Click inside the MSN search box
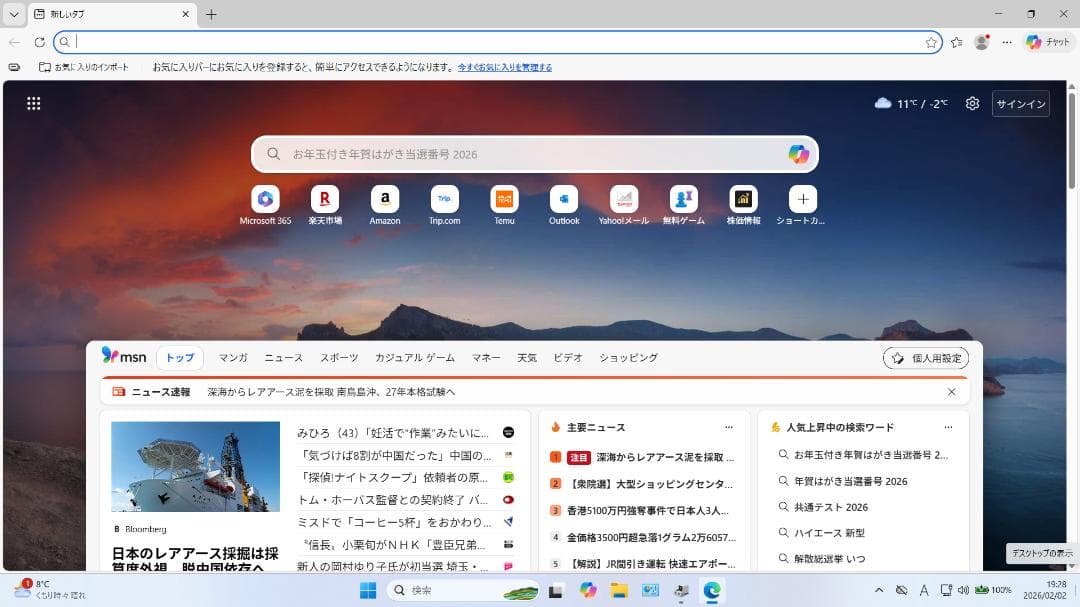 (450, 154)
